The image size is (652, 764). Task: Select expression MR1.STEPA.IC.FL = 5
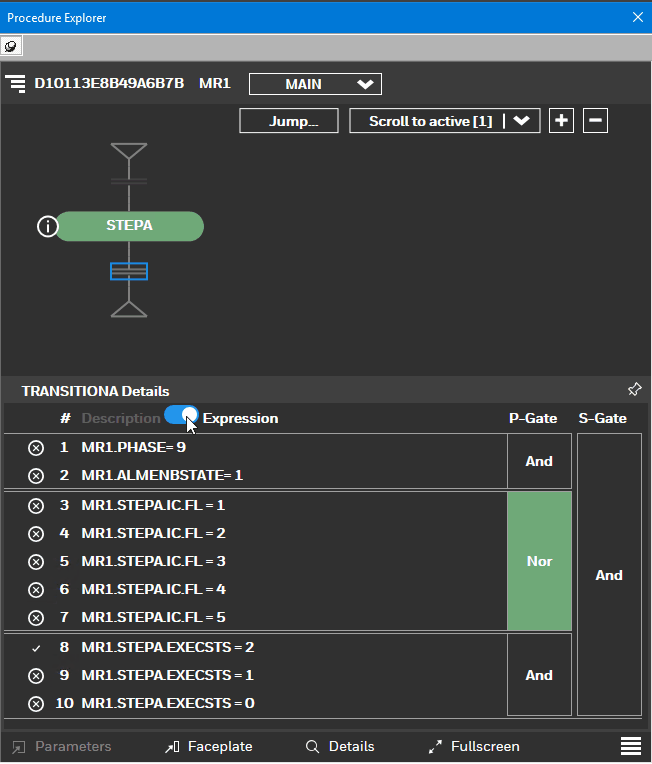[x=153, y=617]
